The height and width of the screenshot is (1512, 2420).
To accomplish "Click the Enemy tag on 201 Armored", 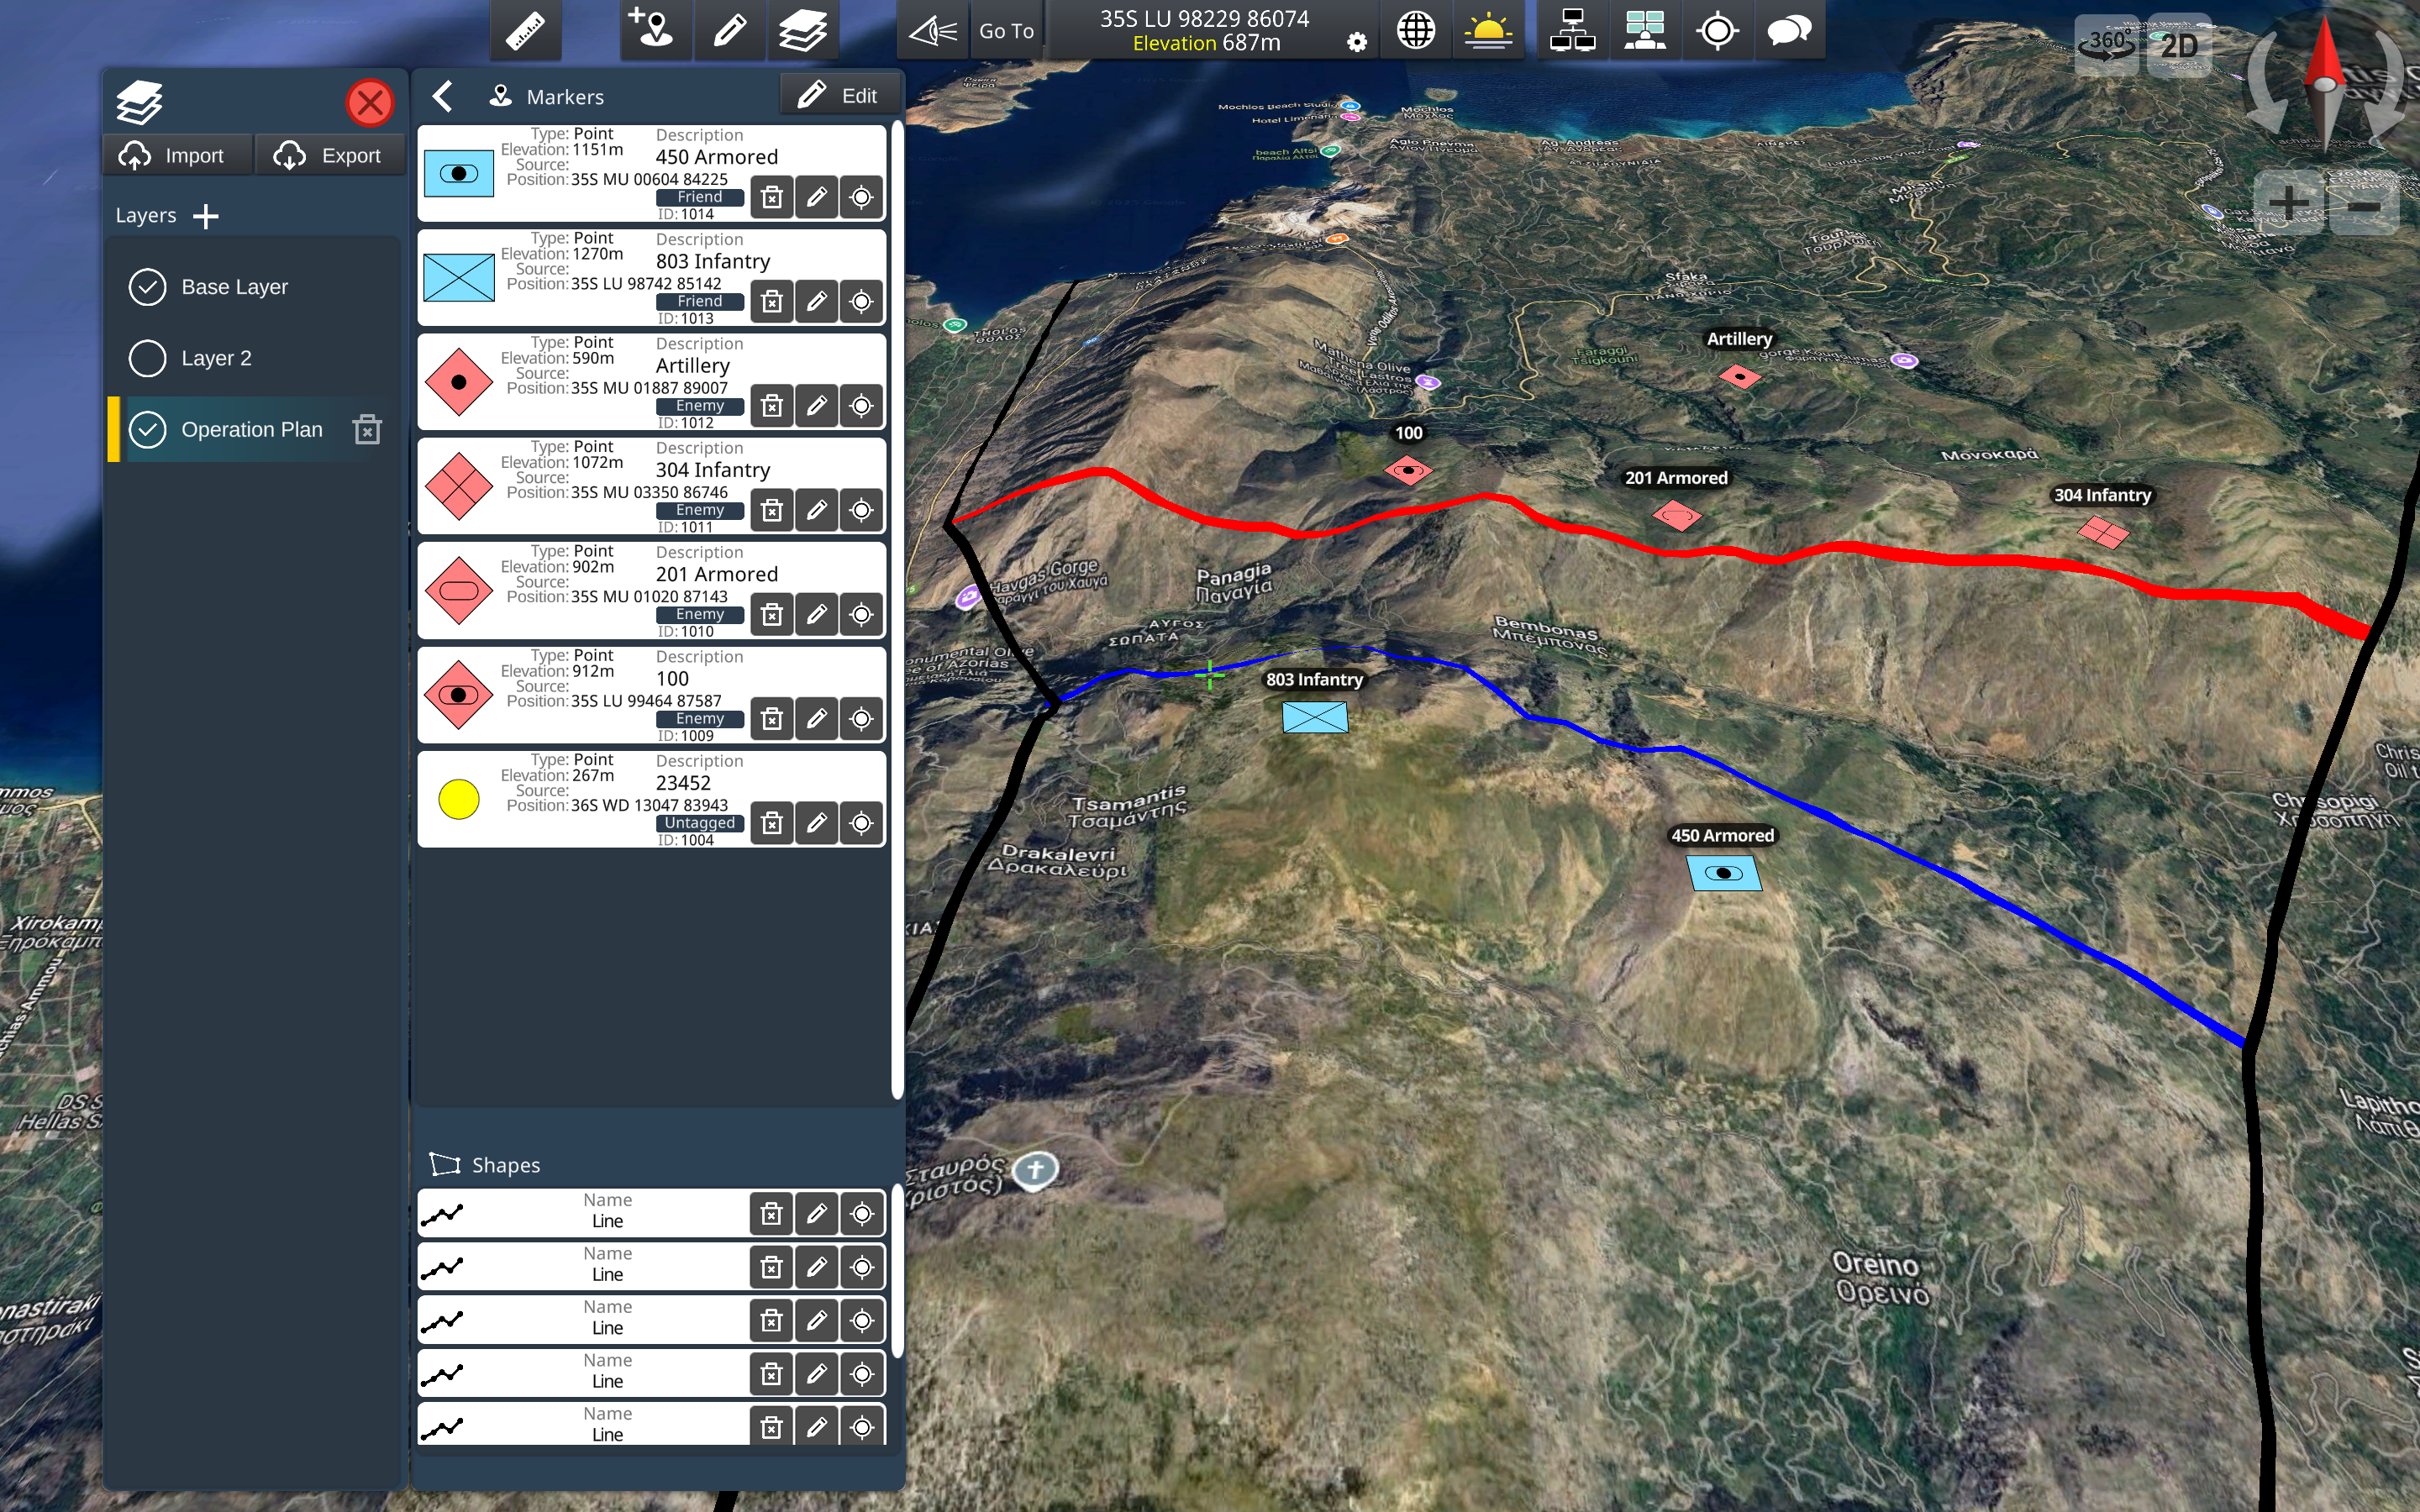I will click(x=700, y=614).
